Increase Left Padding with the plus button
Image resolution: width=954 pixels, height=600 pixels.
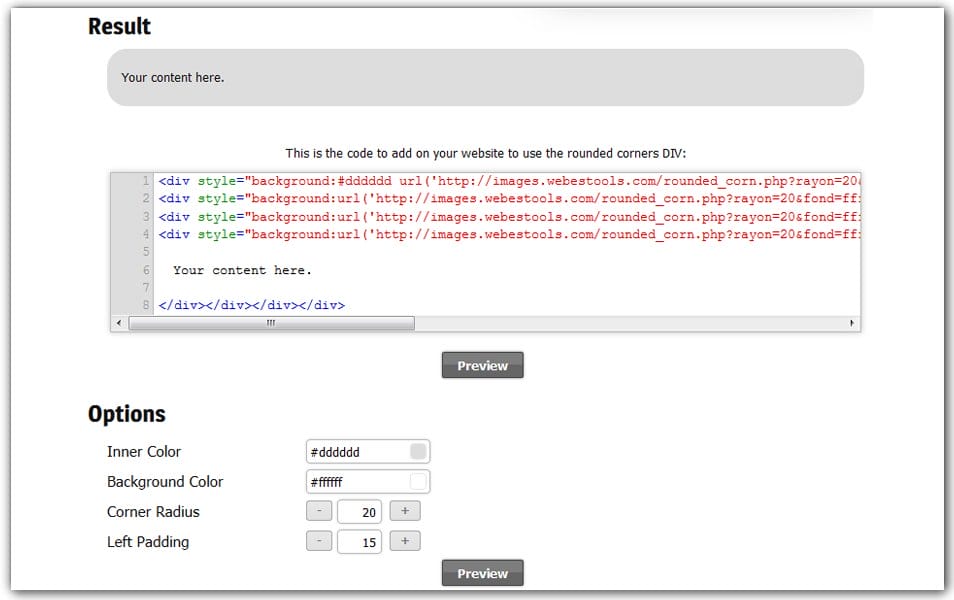point(405,541)
